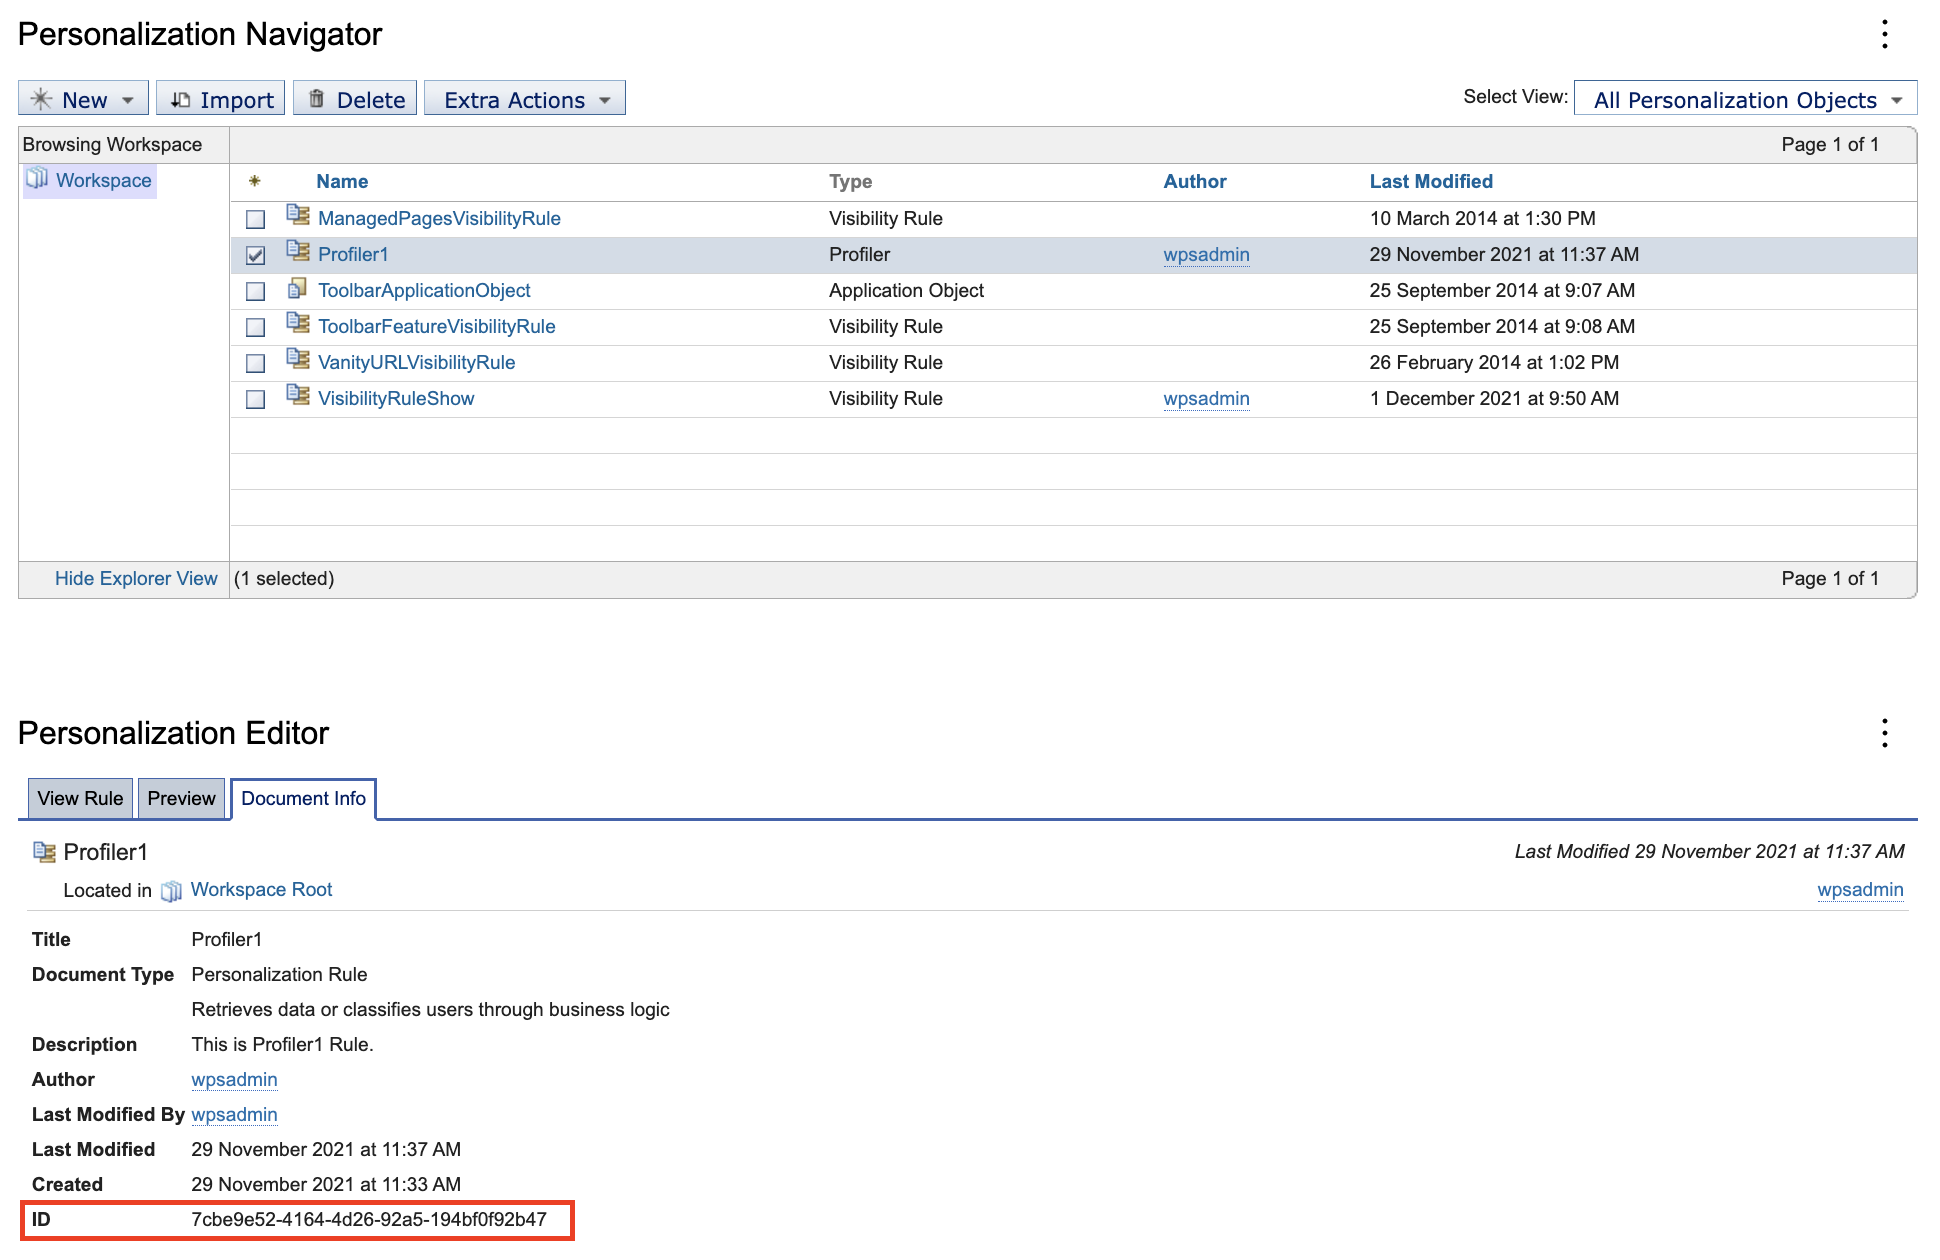Click the ToolbarApplicationObject icon

297,288
